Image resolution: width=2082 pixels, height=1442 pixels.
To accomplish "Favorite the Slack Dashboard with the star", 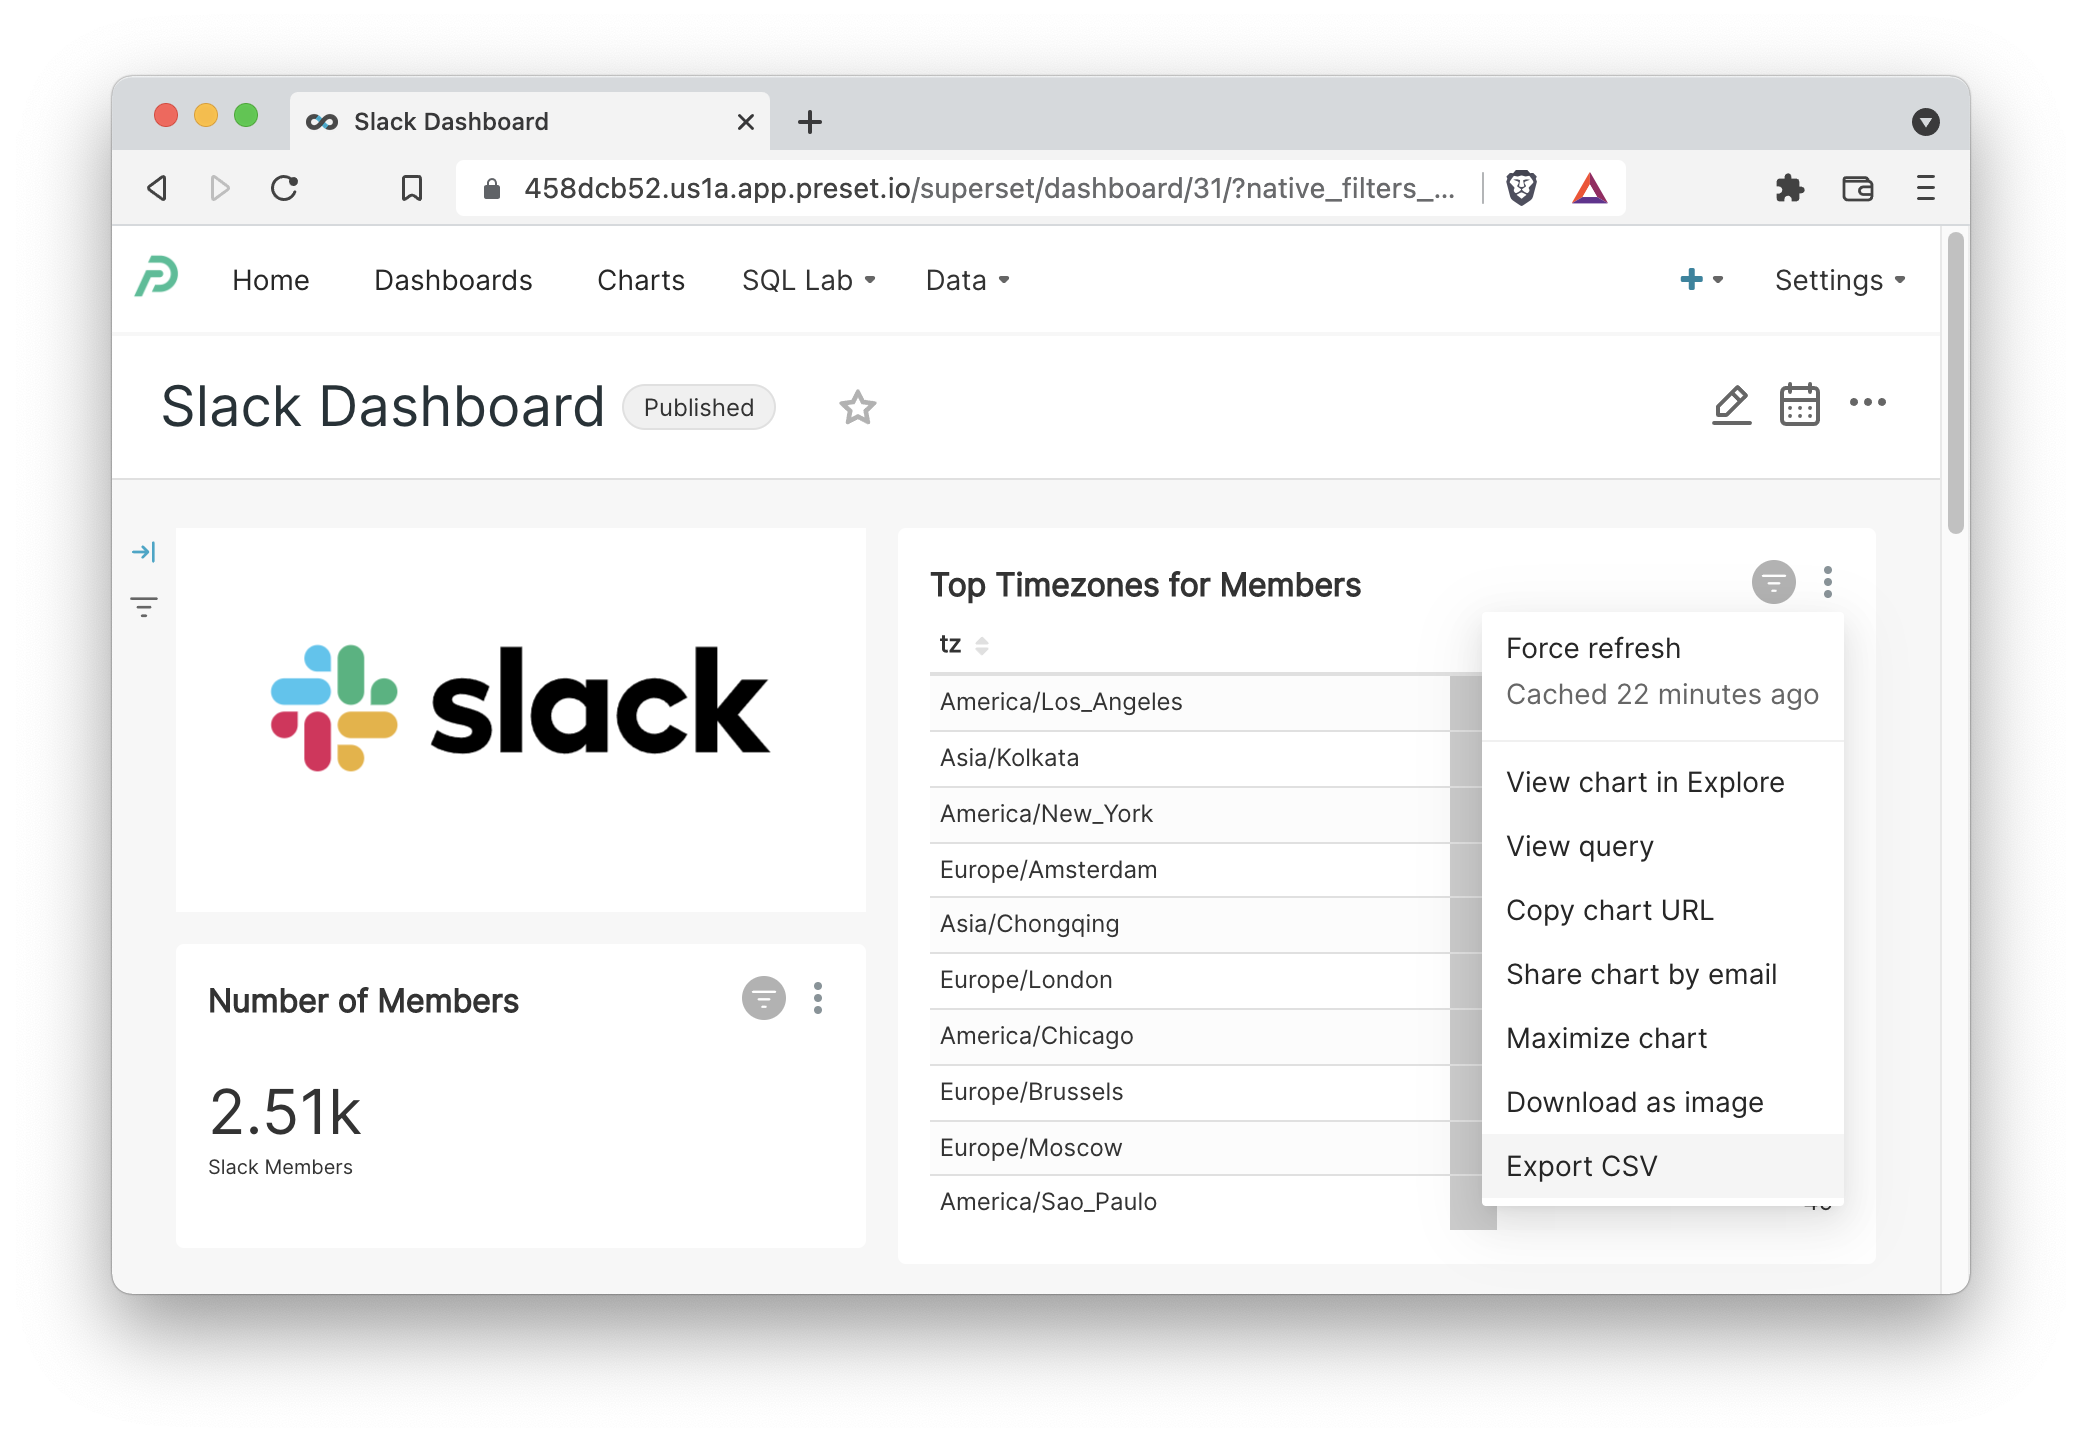I will 857,408.
